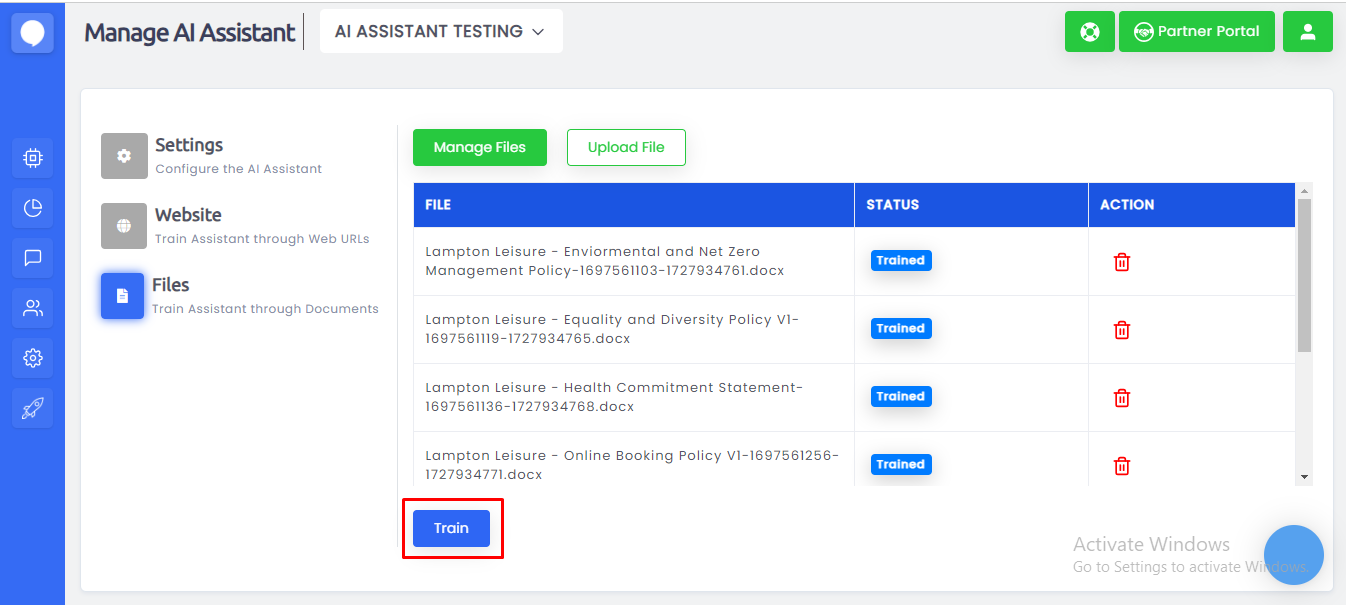Click the Settings gear tile icon
The height and width of the screenshot is (605, 1346).
tap(124, 156)
